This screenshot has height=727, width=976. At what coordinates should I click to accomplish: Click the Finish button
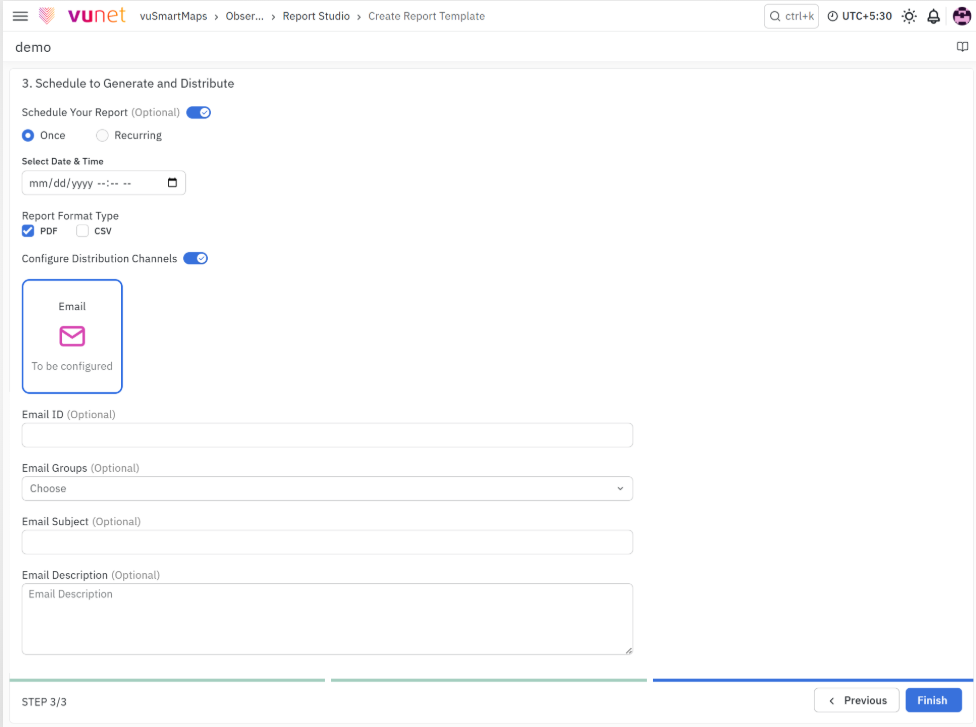[x=933, y=700]
